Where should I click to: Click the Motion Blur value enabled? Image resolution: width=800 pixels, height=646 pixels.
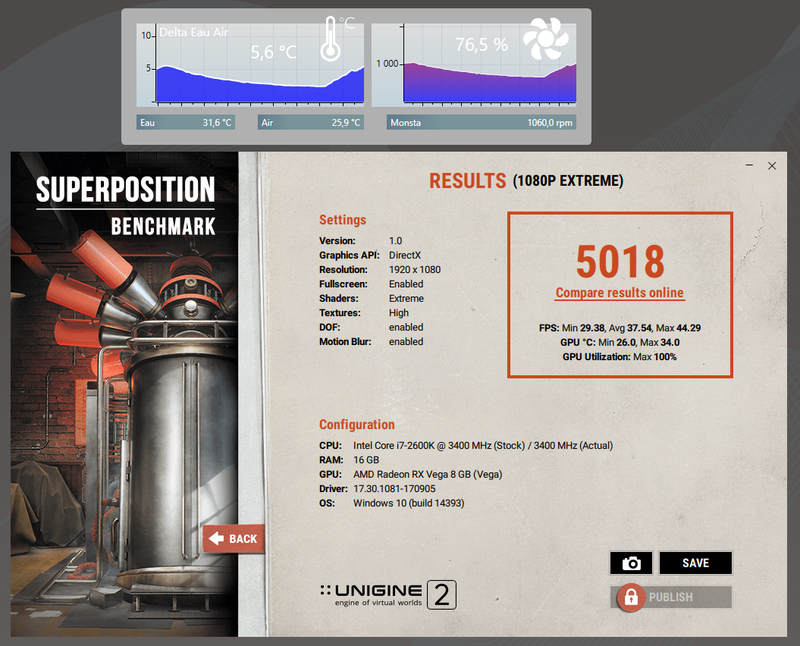coord(406,341)
